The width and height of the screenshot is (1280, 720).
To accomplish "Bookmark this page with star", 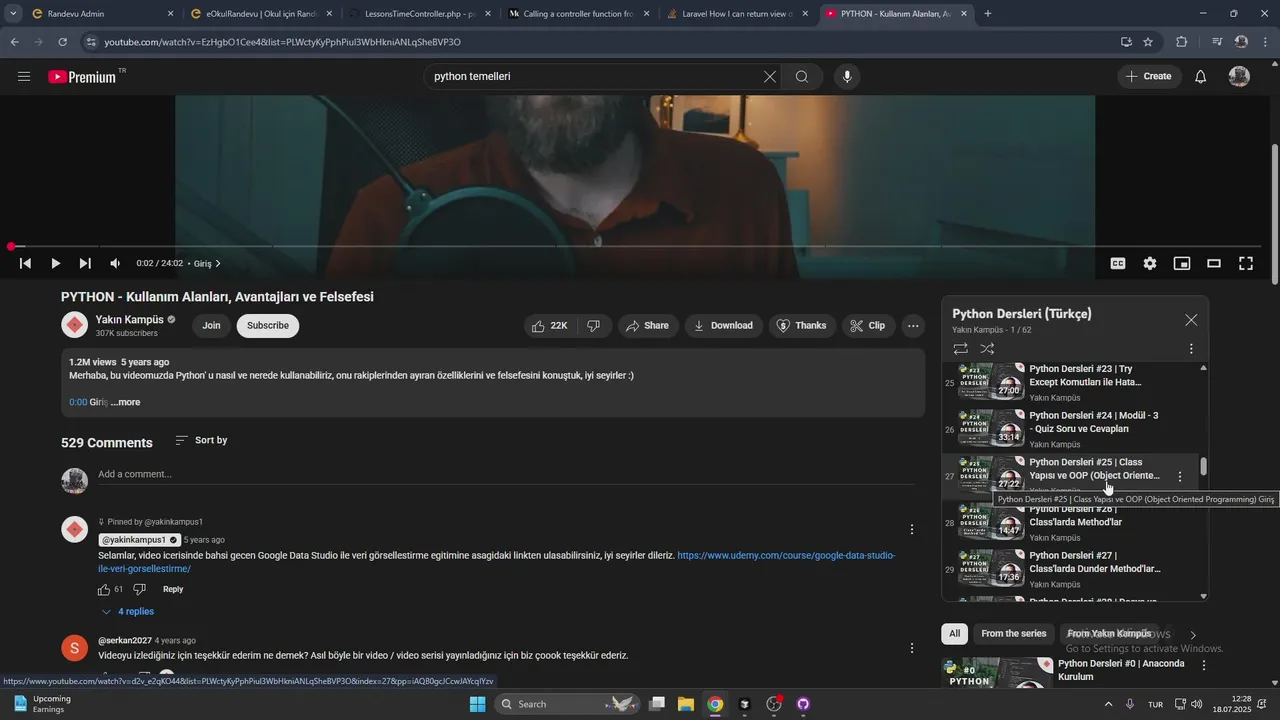I will coord(1148,42).
